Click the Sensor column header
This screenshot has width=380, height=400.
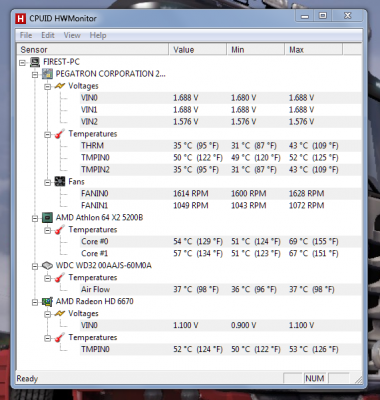(x=93, y=50)
